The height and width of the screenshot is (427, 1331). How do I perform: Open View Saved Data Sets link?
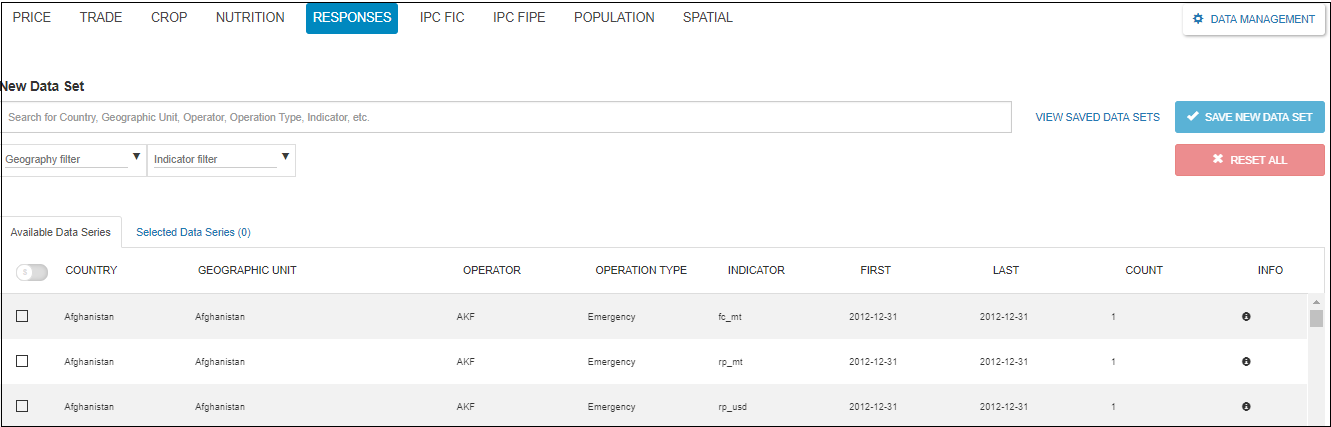tap(1097, 117)
